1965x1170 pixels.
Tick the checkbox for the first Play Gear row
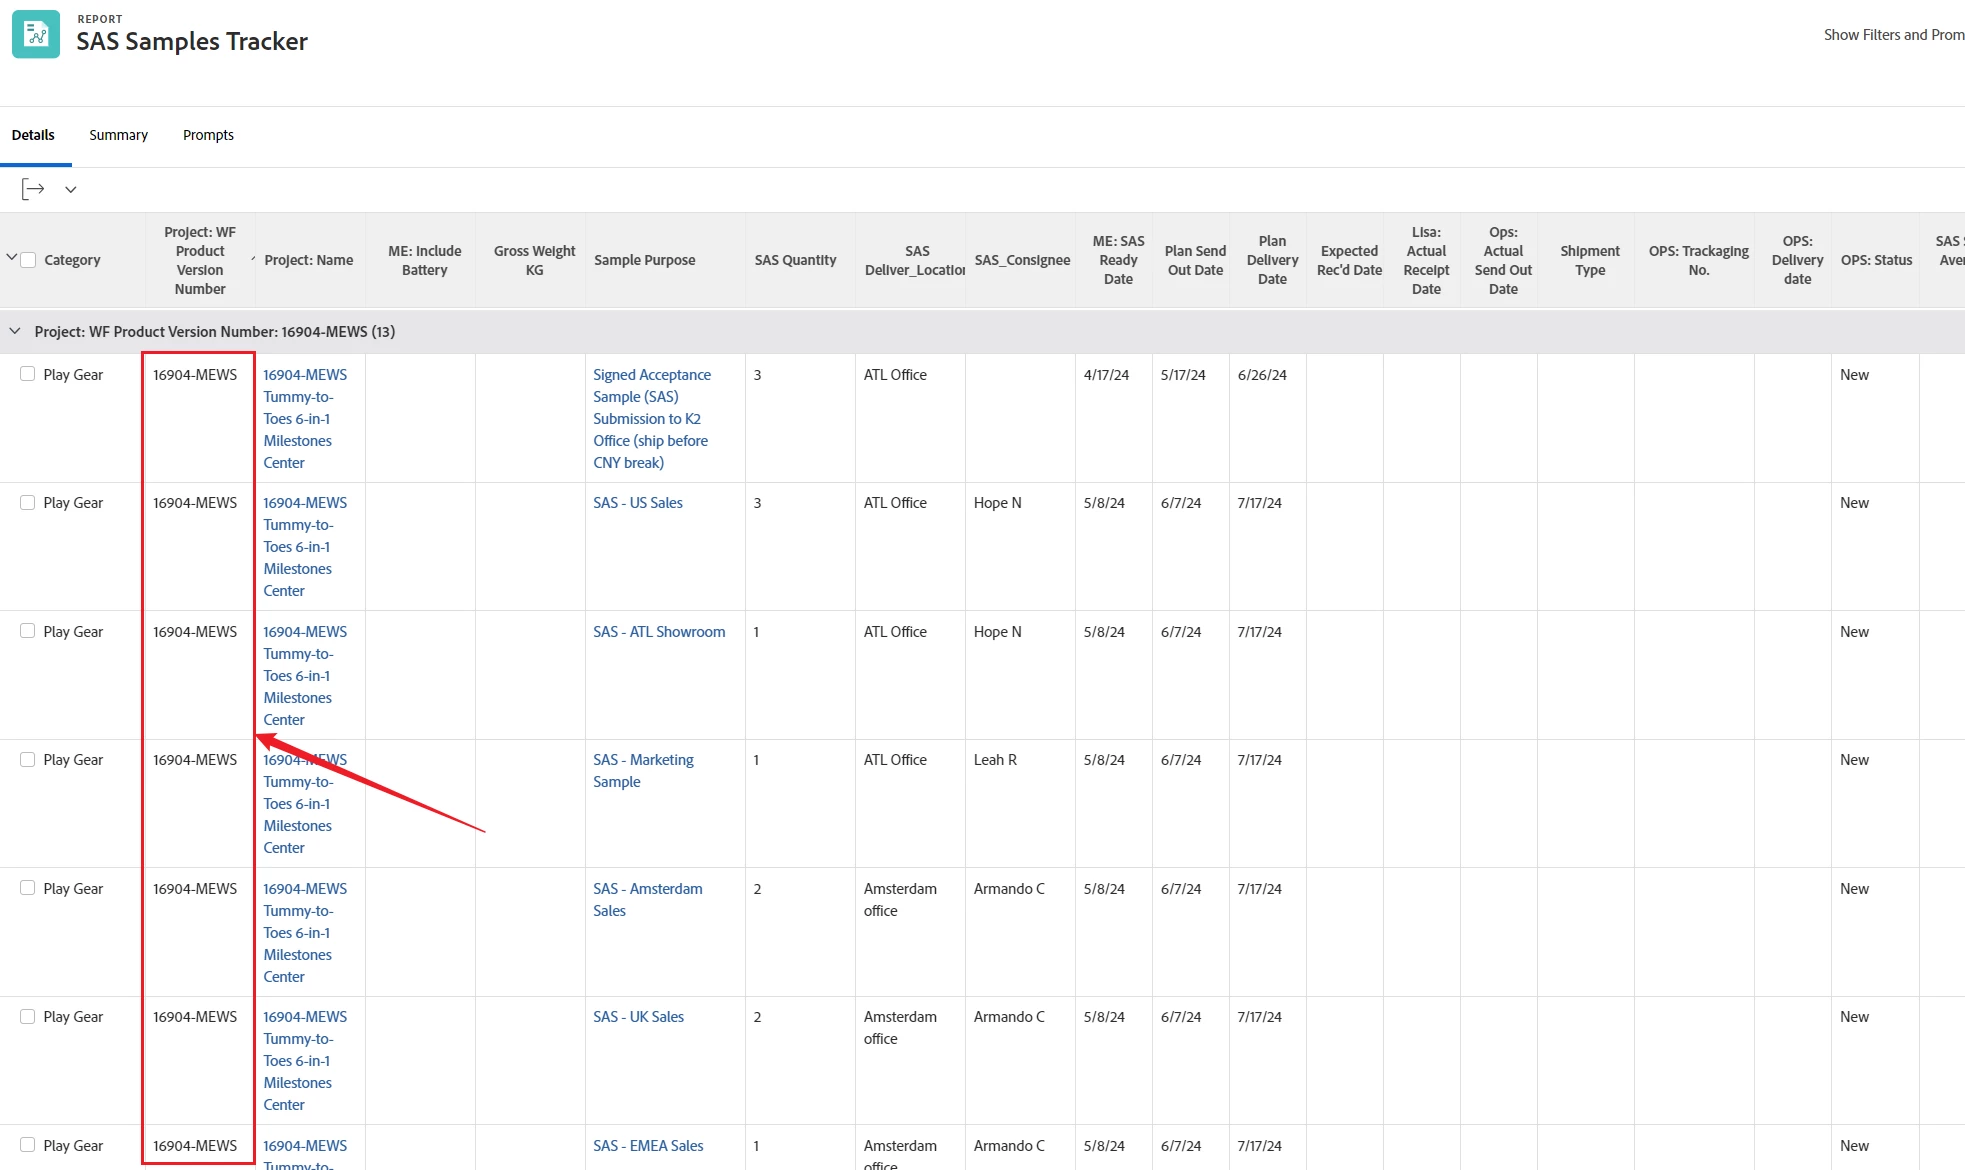28,374
